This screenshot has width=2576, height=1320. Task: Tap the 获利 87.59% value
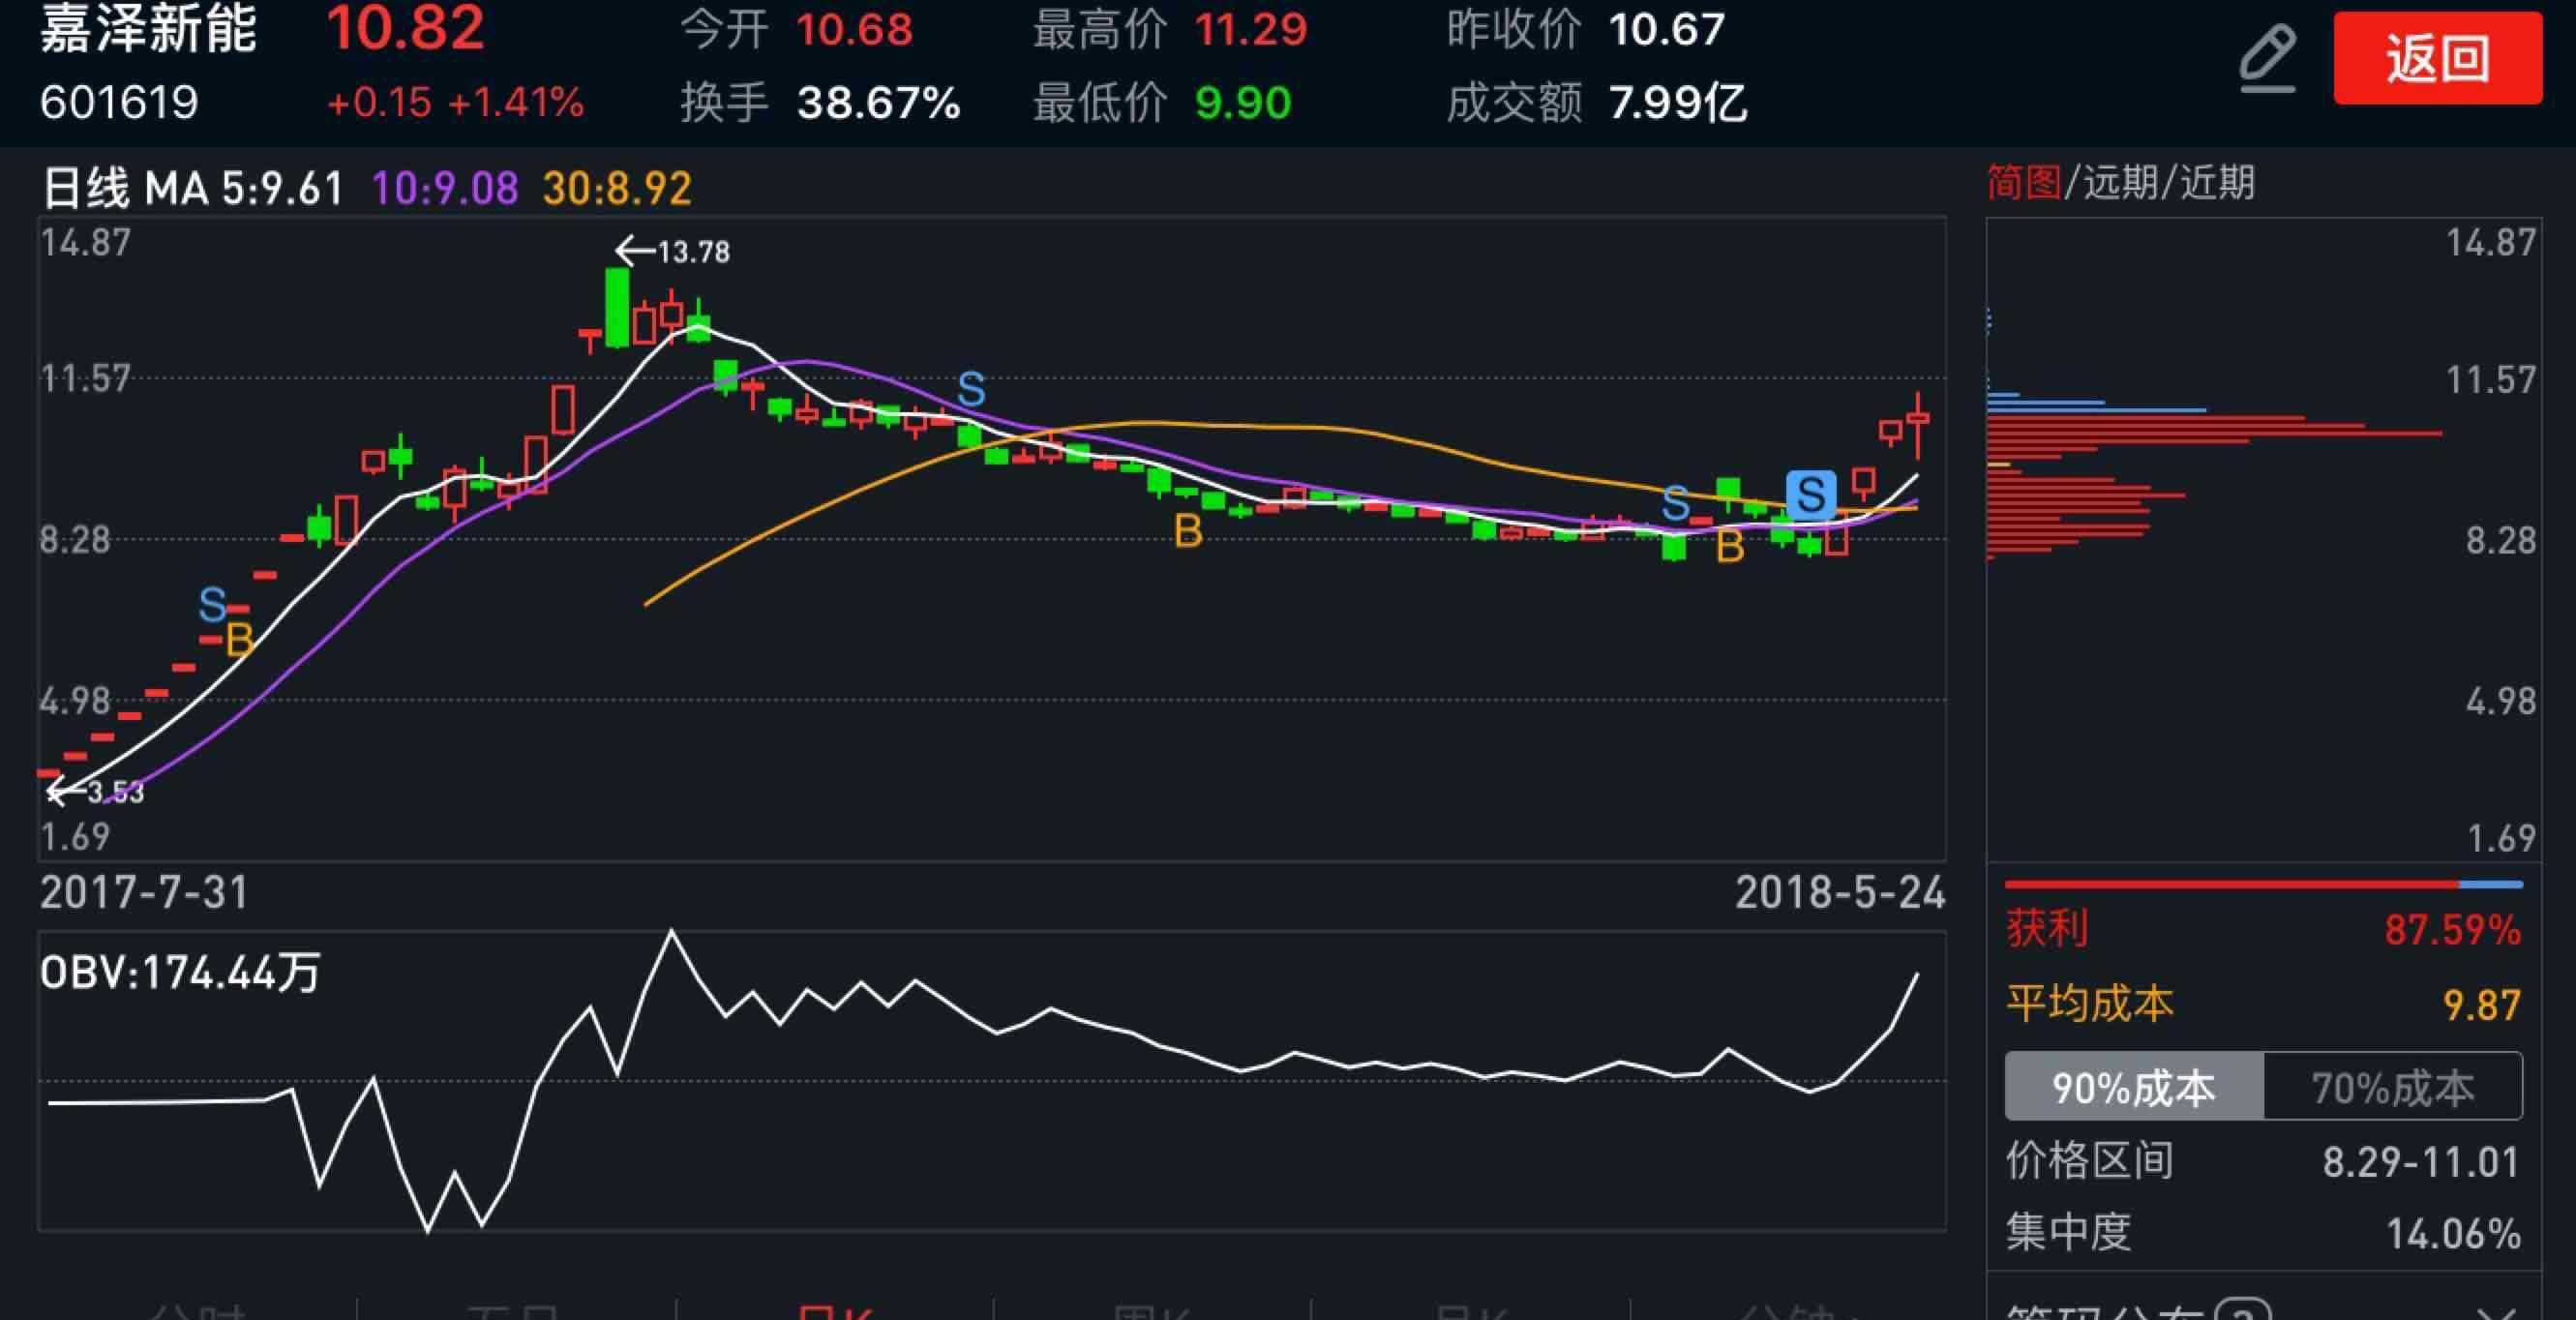coord(2452,930)
